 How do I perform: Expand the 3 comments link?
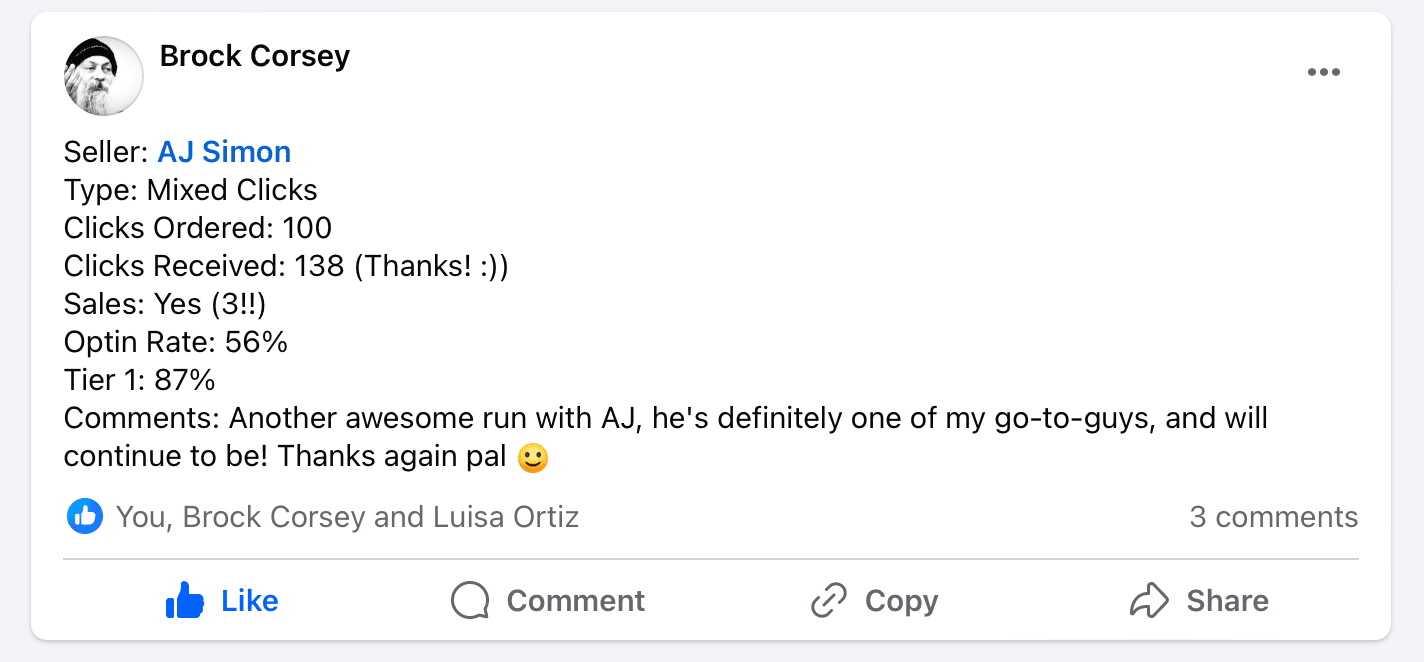coord(1273,517)
